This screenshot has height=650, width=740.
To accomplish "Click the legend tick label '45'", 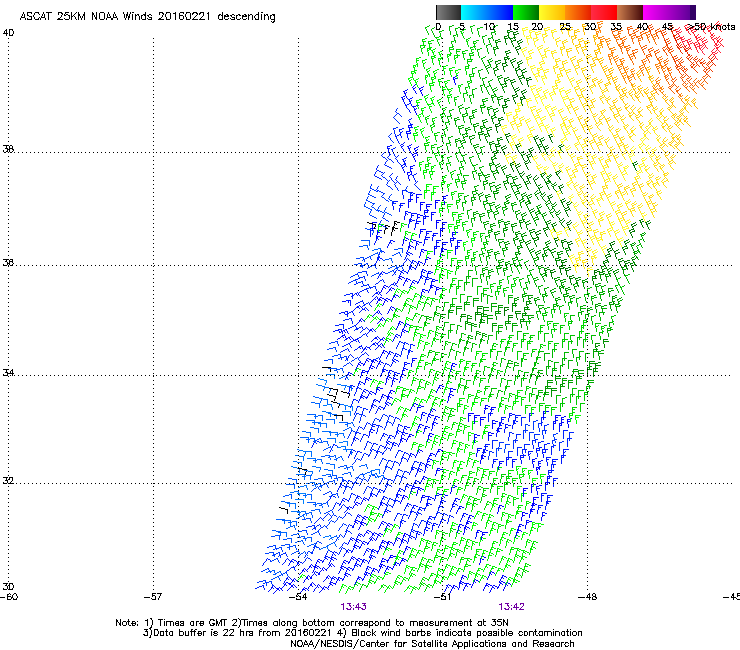I will pyautogui.click(x=667, y=27).
